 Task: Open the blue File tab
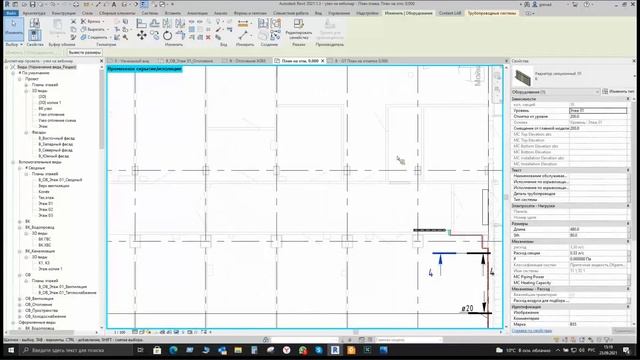pyautogui.click(x=11, y=13)
